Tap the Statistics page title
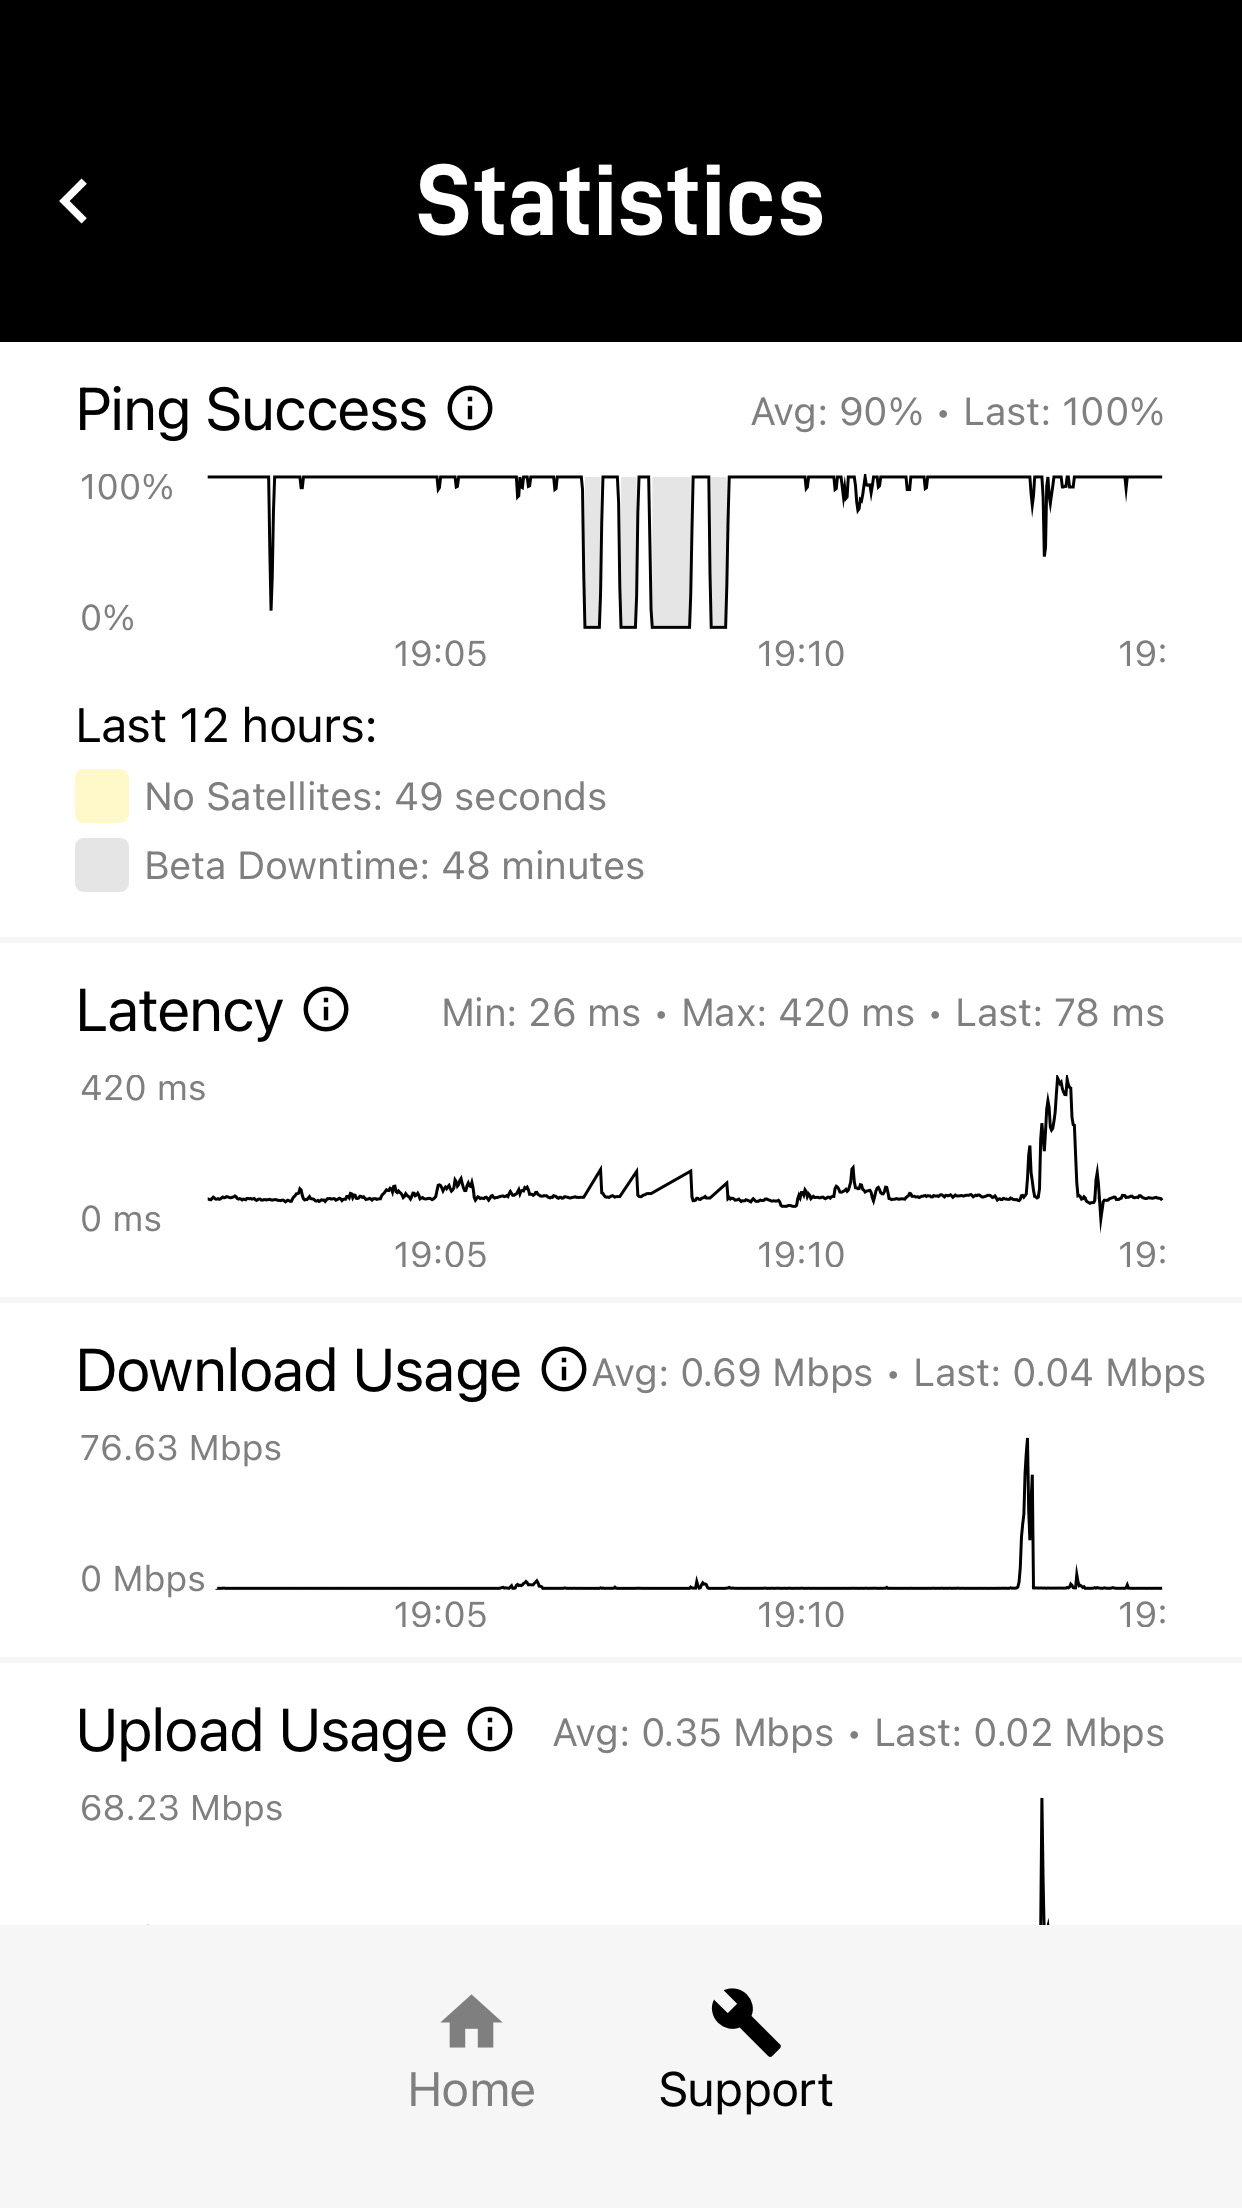Viewport: 1242px width, 2208px height. pyautogui.click(x=620, y=202)
